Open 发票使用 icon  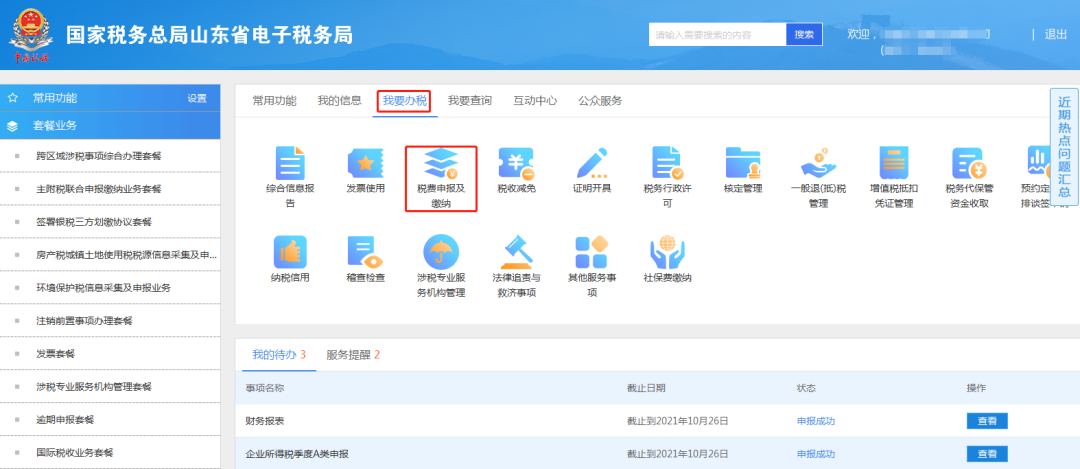[366, 164]
